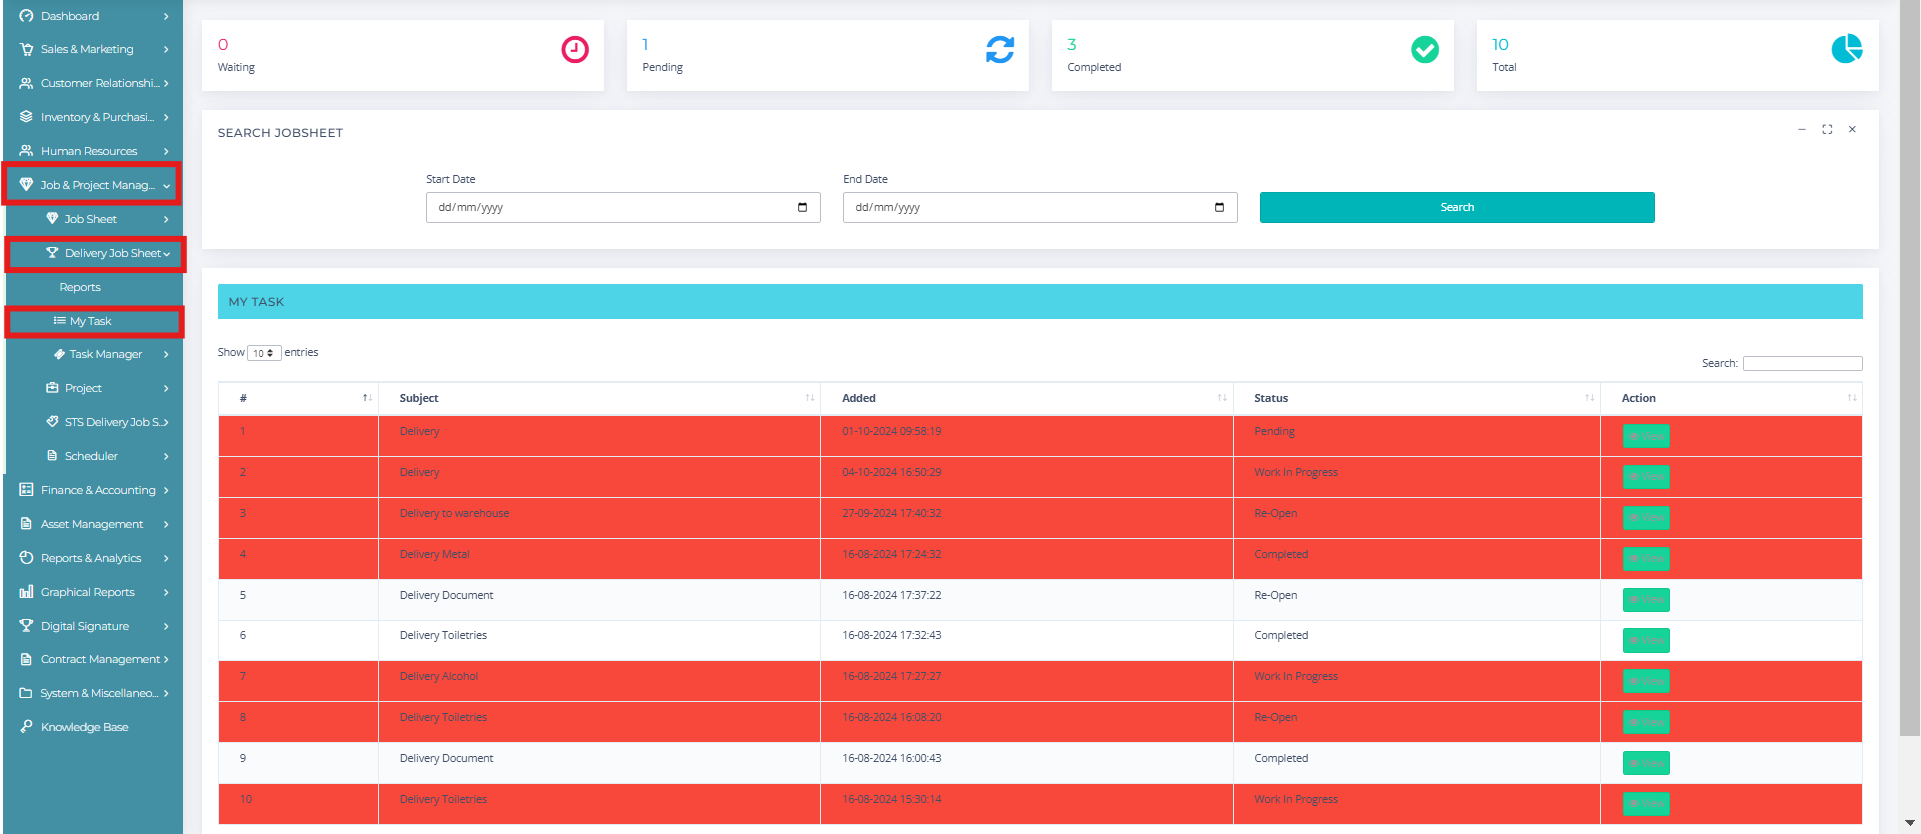Collapse the Search Jobsheet panel with minus icon
The height and width of the screenshot is (834, 1921).
pyautogui.click(x=1802, y=130)
